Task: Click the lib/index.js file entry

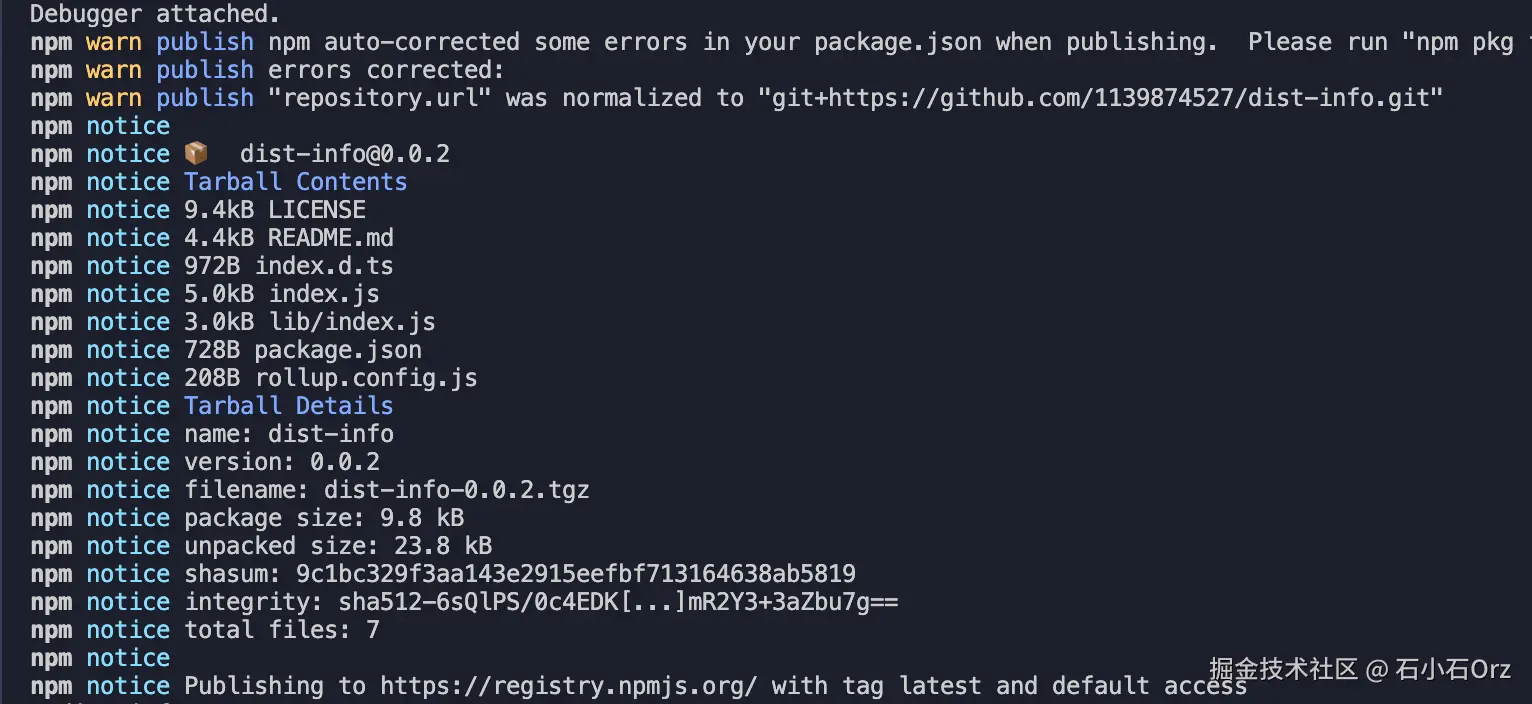Action: [x=352, y=322]
